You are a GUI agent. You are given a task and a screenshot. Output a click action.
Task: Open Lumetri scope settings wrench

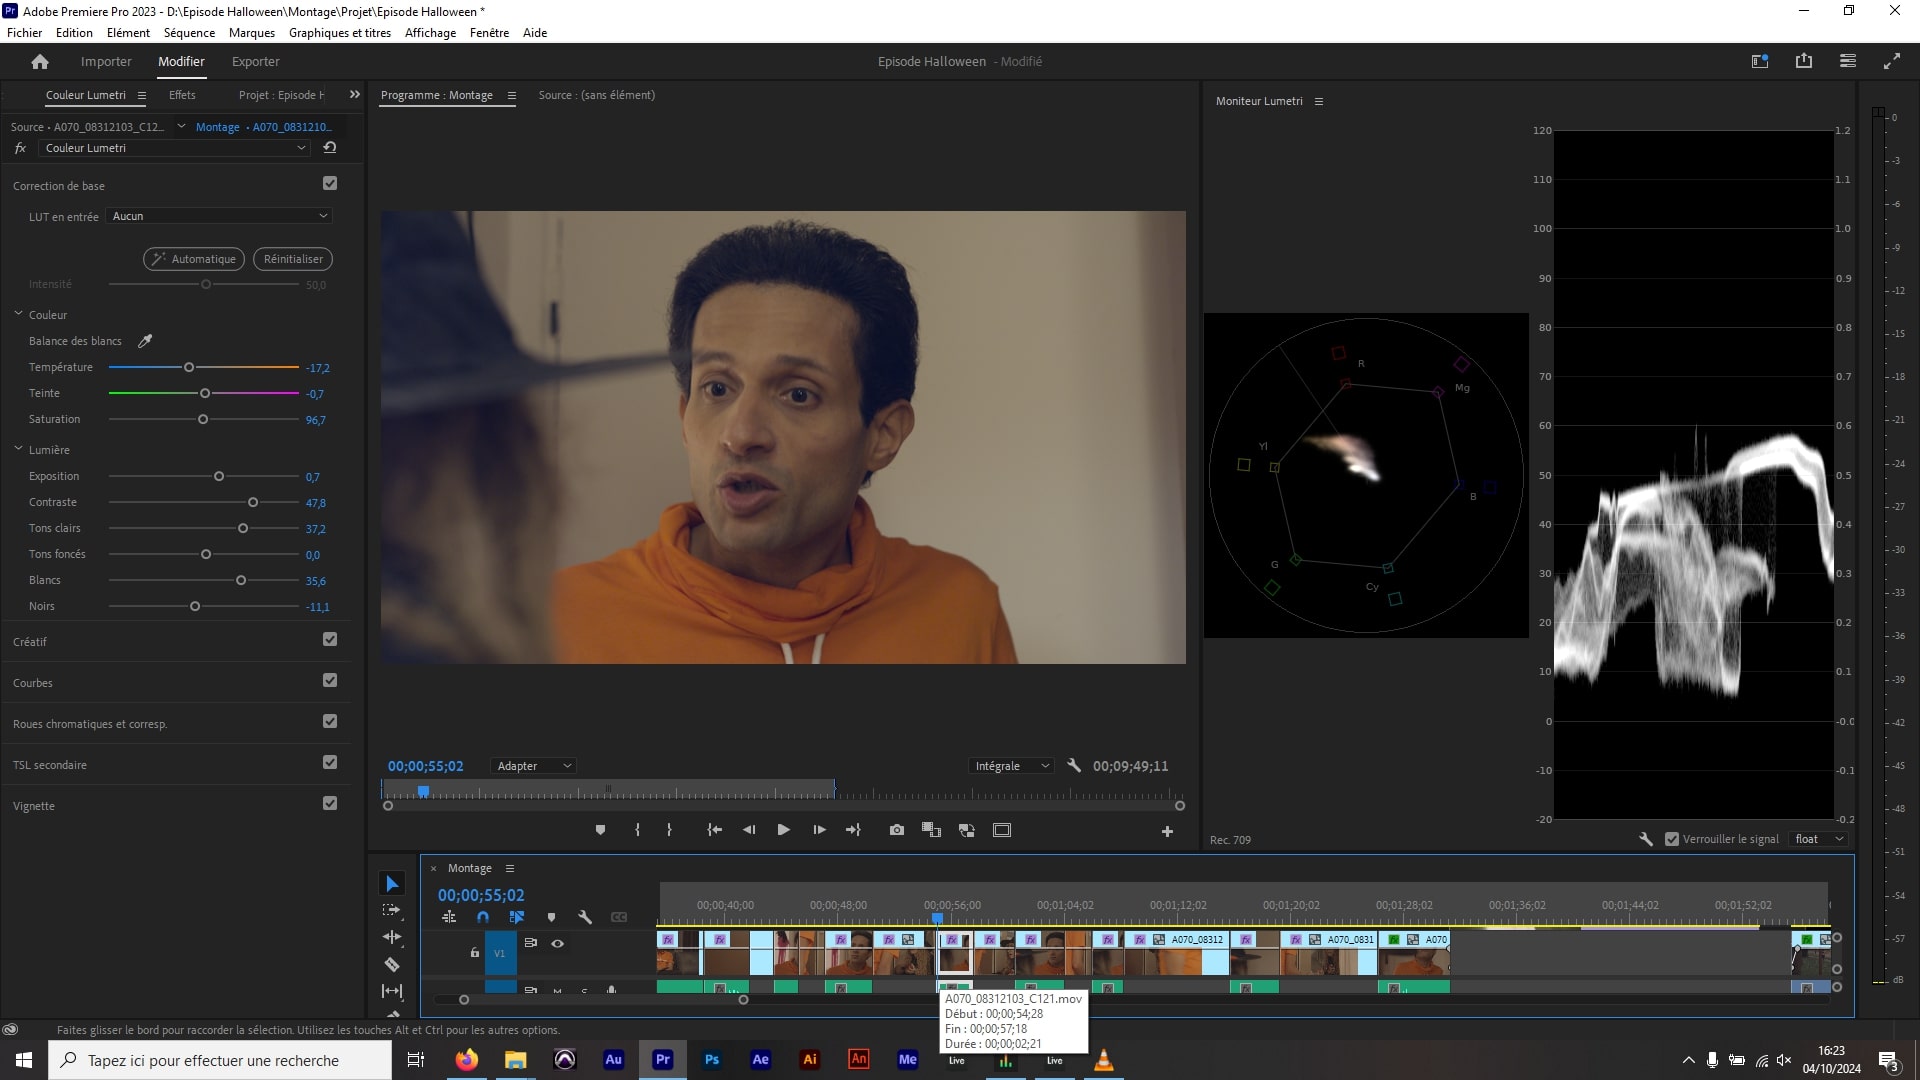click(1646, 839)
